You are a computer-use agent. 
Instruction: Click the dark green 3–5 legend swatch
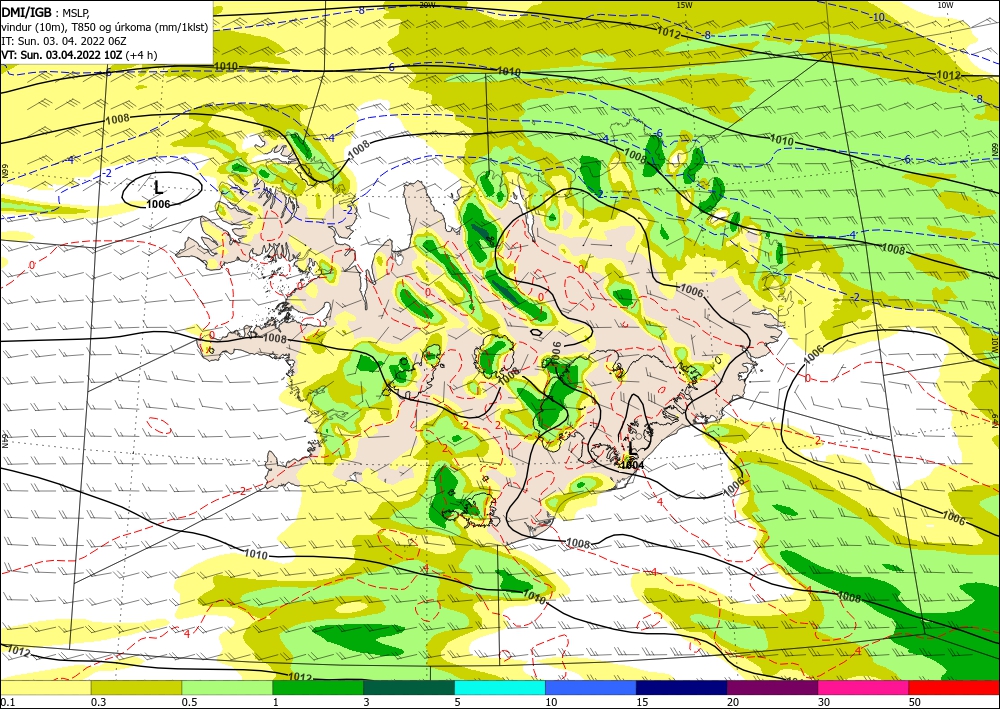point(409,687)
